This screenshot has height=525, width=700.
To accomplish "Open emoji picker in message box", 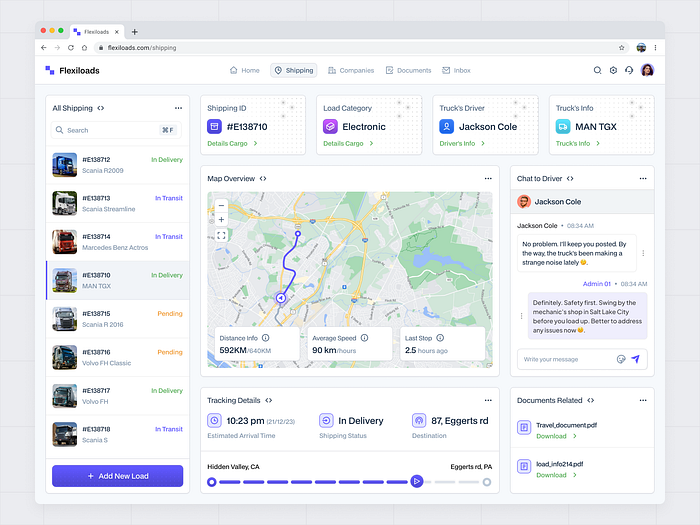I will click(621, 359).
